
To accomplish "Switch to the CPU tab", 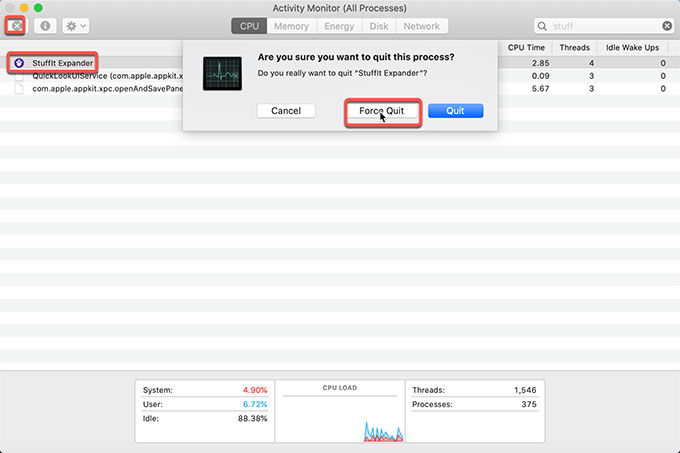I will pos(249,26).
